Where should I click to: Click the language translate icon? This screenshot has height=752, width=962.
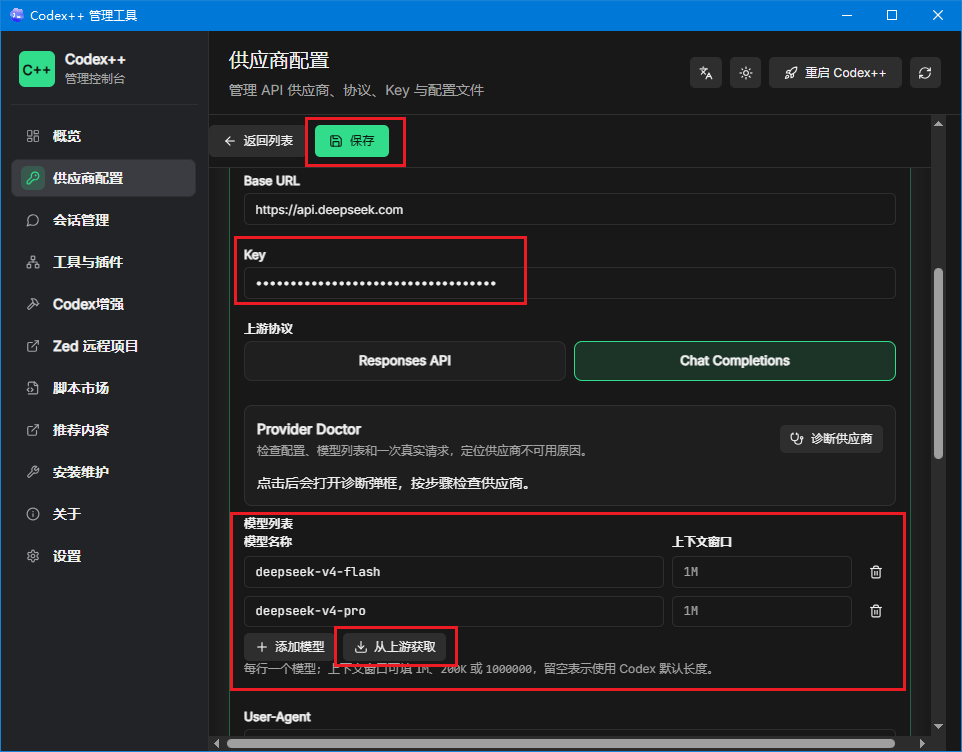pos(706,73)
